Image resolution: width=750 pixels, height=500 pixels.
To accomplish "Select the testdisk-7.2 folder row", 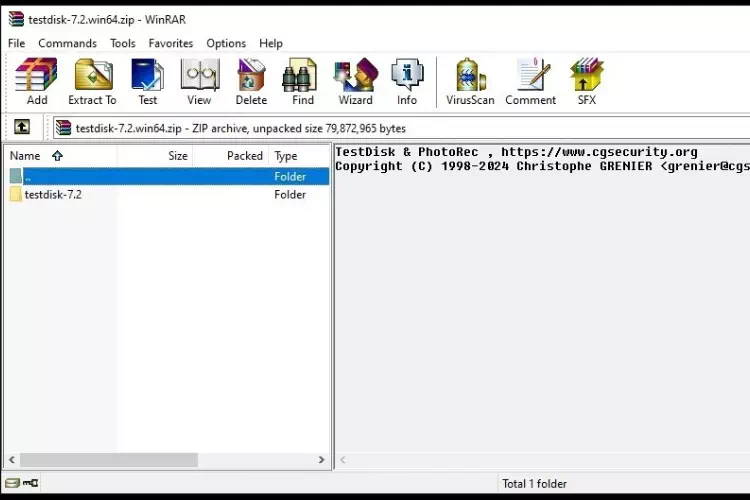I will (167, 194).
